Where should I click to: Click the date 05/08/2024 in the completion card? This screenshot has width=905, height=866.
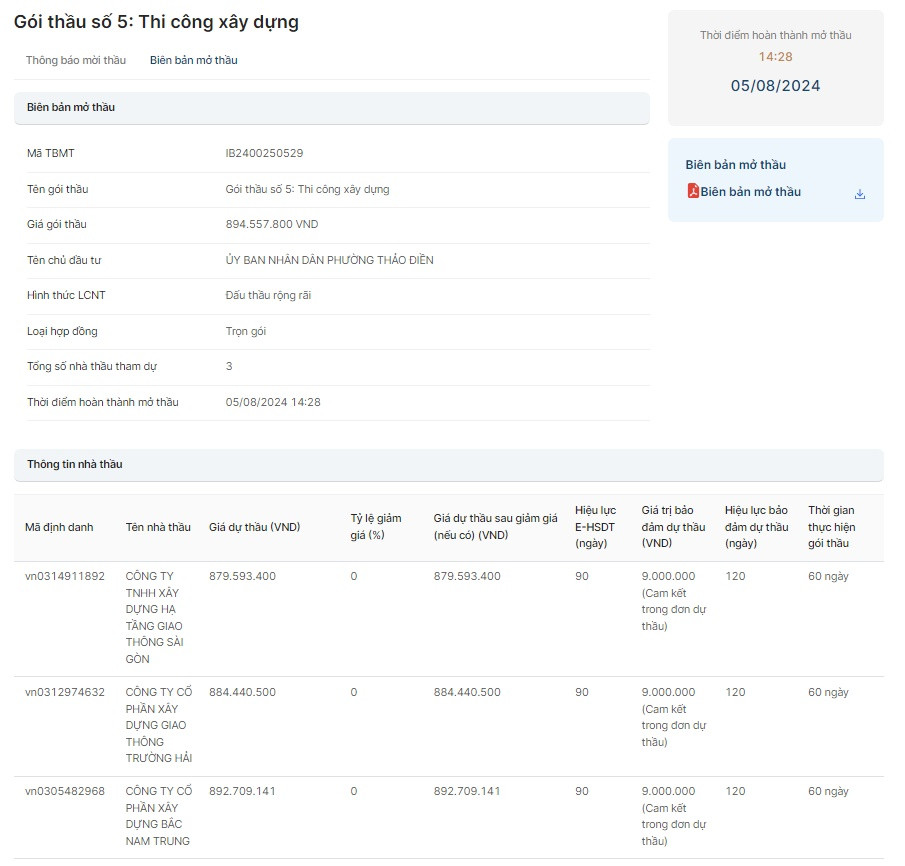click(775, 86)
